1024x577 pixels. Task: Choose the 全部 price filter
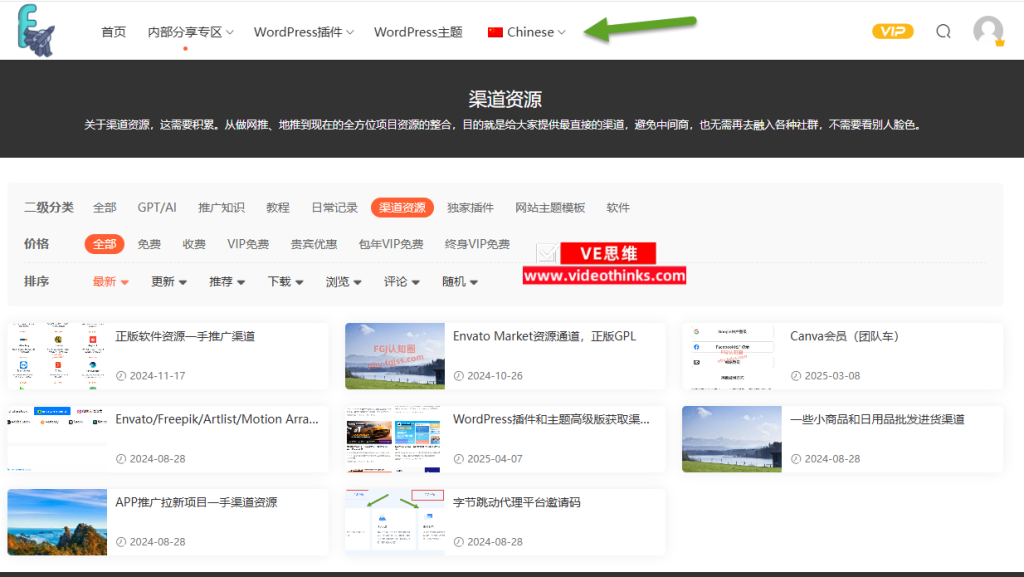(104, 244)
